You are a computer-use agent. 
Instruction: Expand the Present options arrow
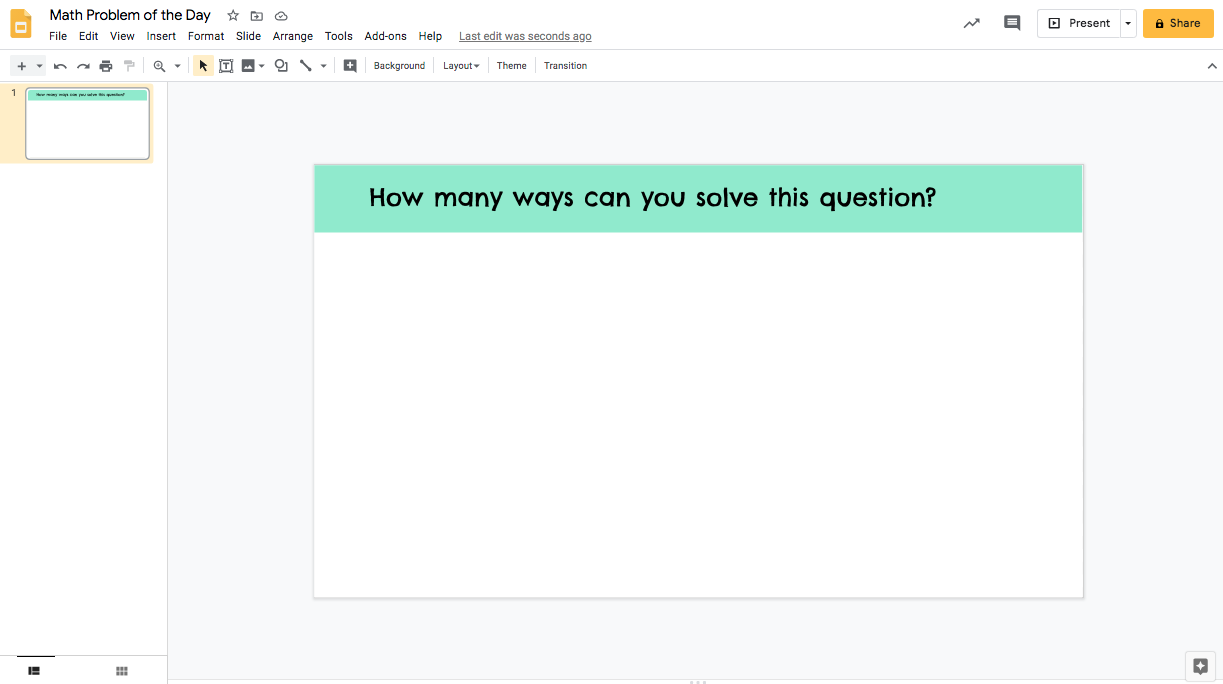pos(1126,22)
